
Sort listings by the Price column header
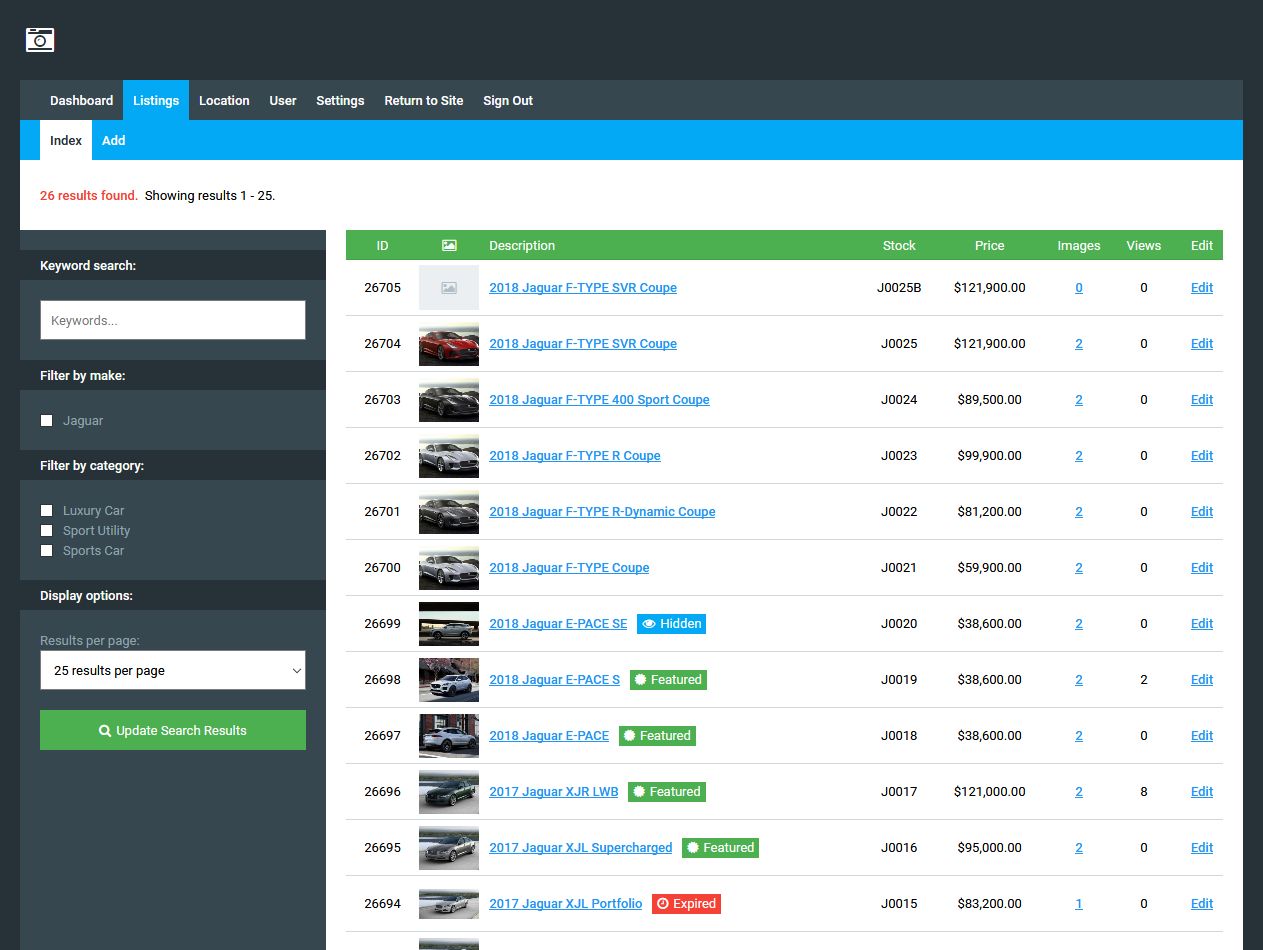989,246
